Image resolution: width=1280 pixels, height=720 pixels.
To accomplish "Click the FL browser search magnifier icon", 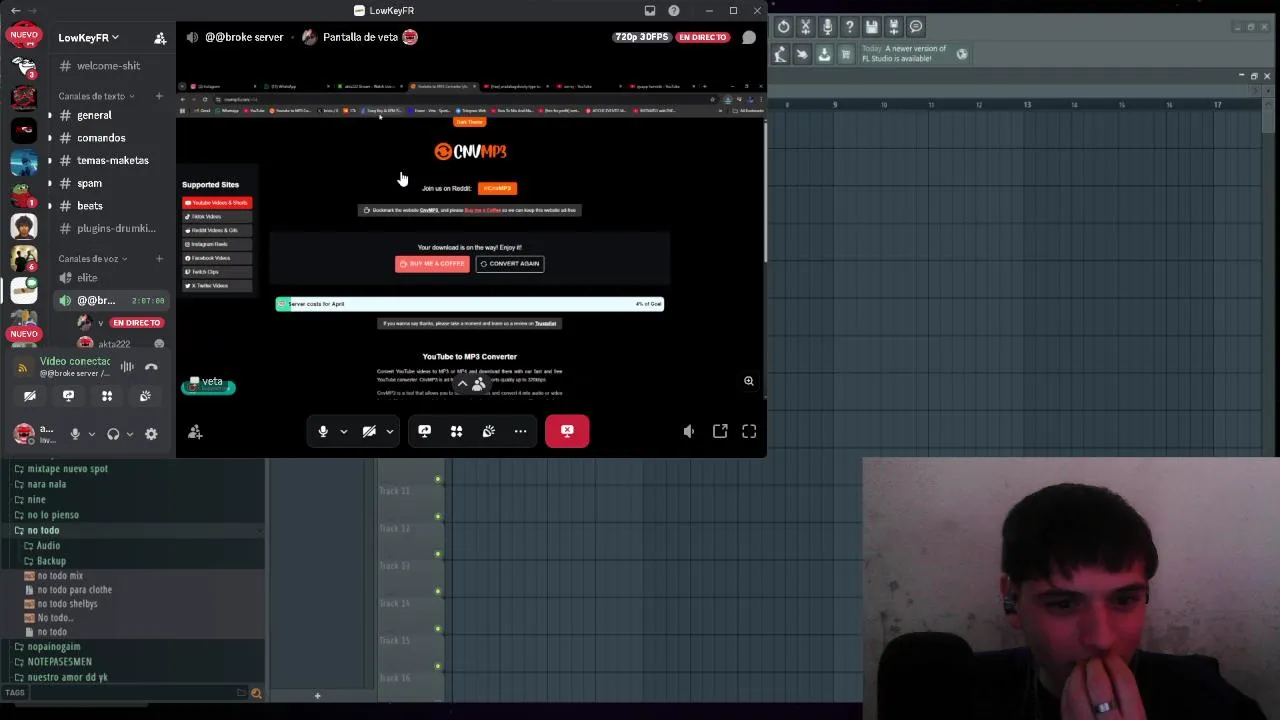I will pyautogui.click(x=256, y=693).
